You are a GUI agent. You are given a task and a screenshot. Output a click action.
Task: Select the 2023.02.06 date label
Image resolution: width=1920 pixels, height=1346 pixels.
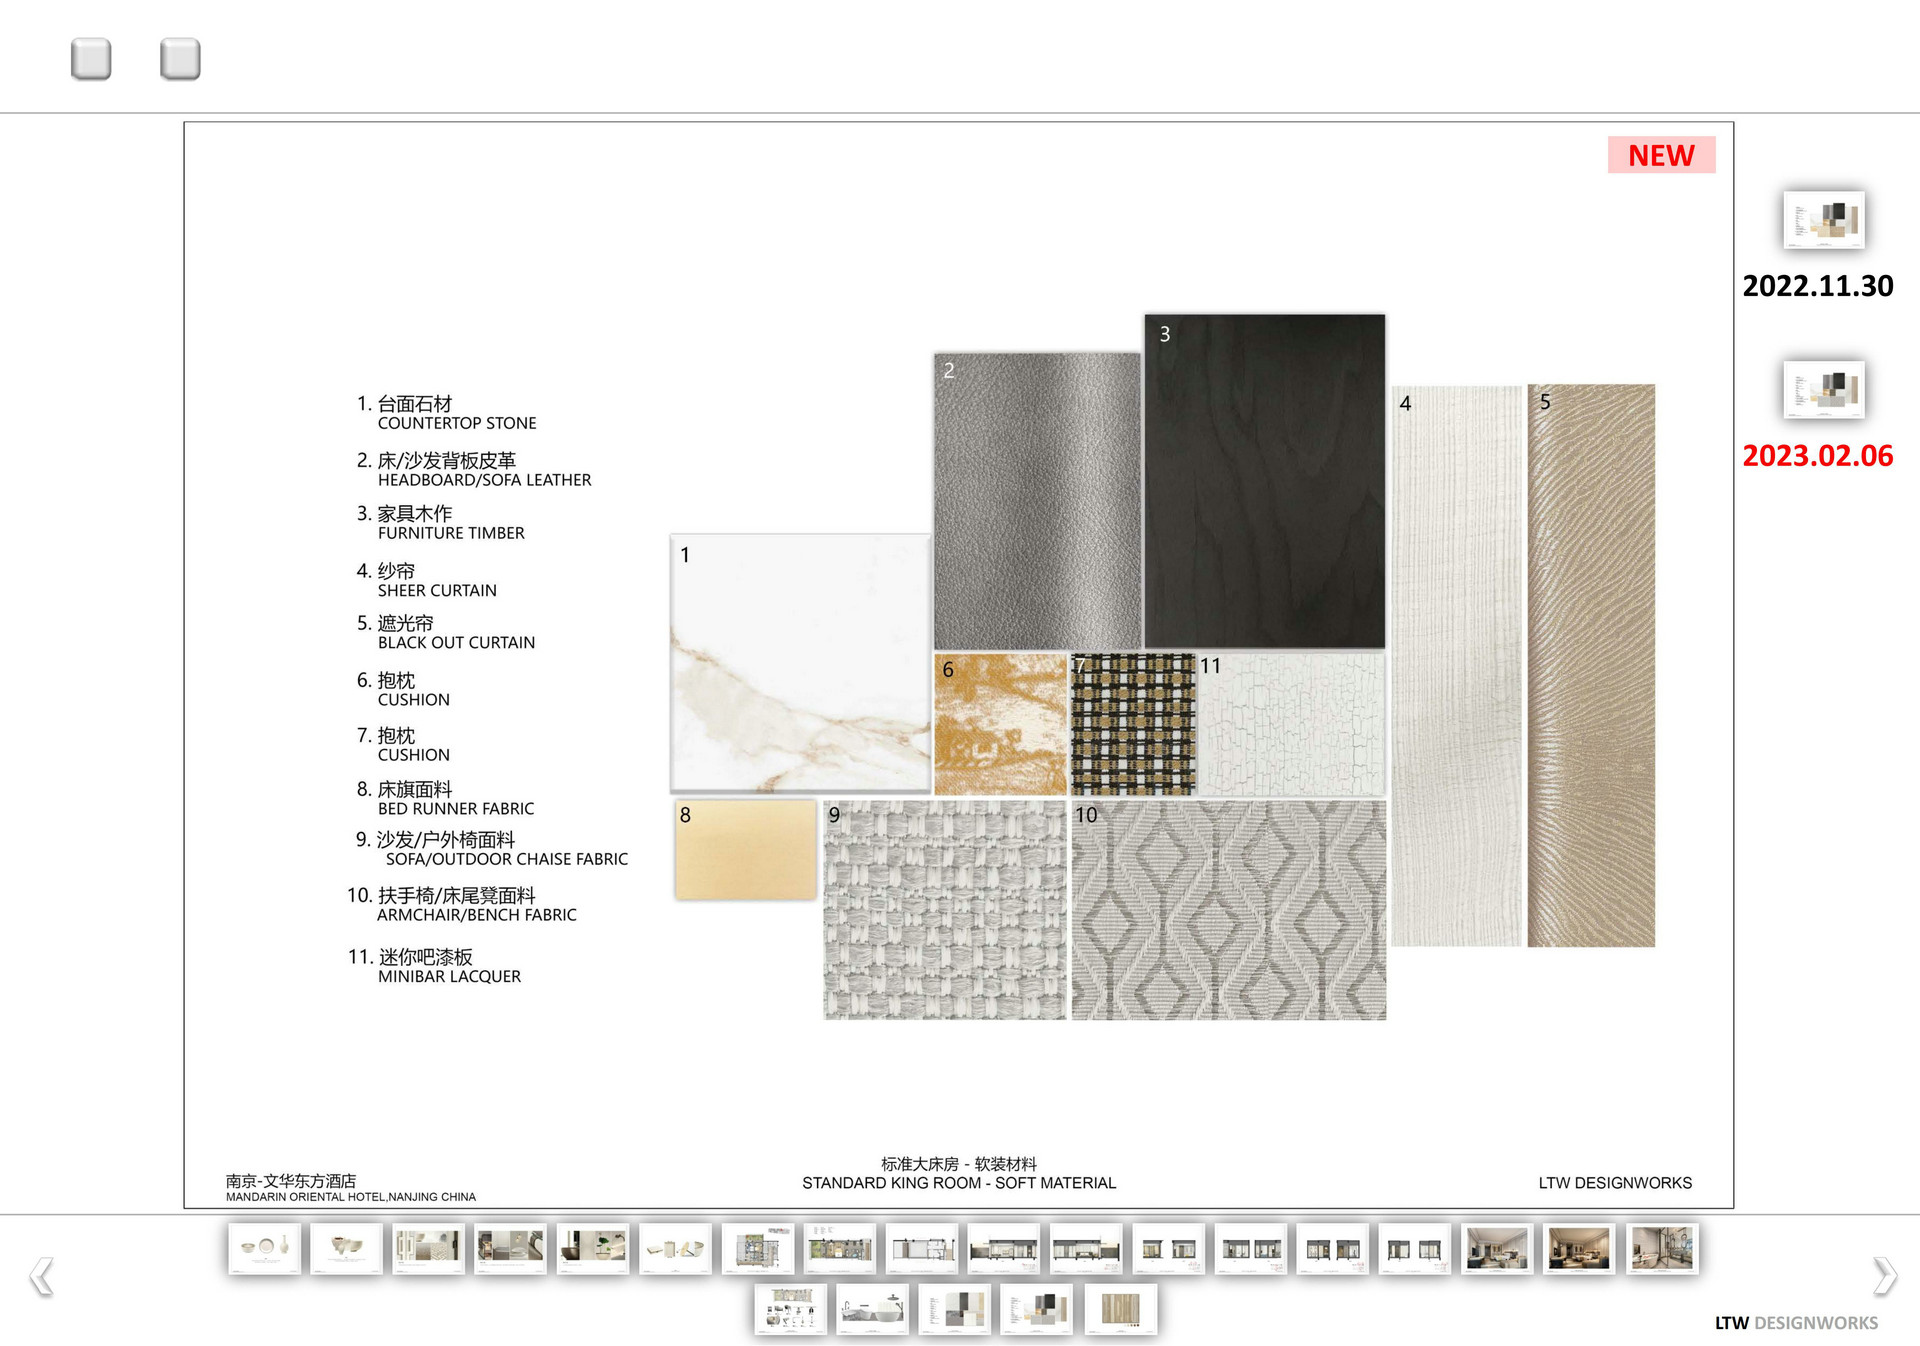1817,456
